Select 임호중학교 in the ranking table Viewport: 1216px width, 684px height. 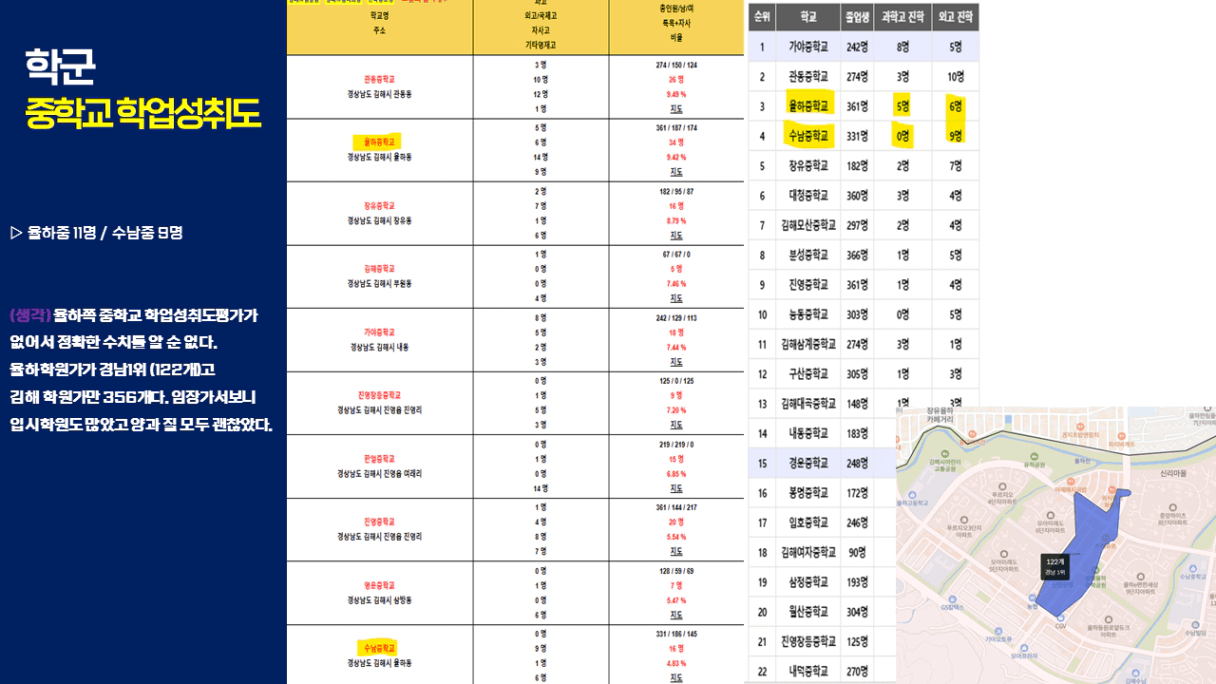808,522
